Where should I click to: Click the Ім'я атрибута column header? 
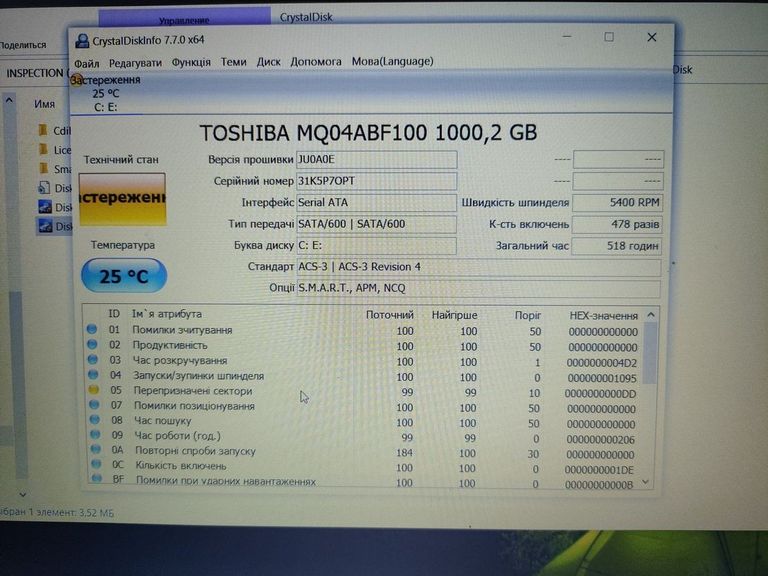tap(167, 314)
